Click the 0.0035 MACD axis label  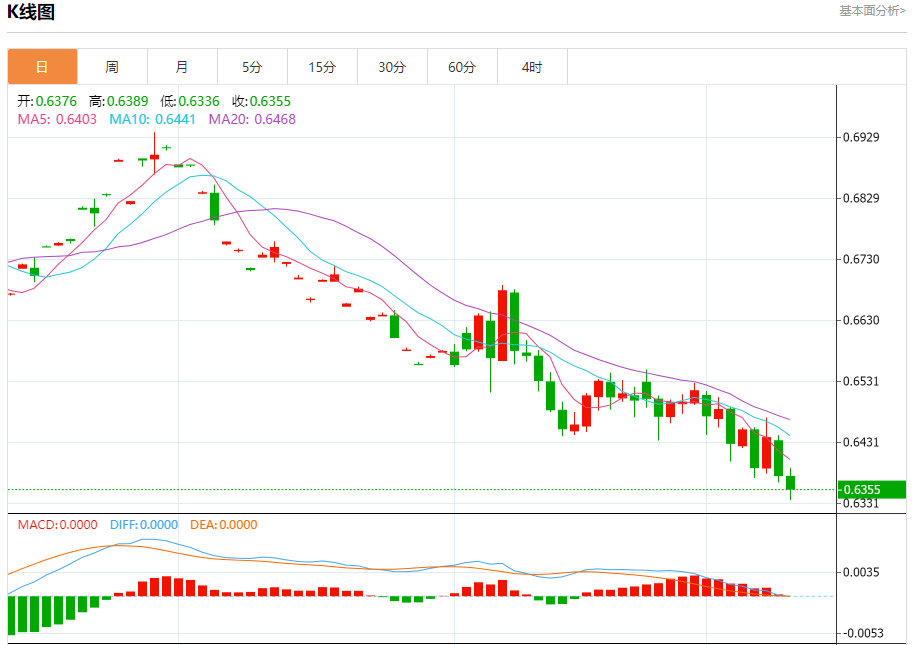tap(861, 572)
